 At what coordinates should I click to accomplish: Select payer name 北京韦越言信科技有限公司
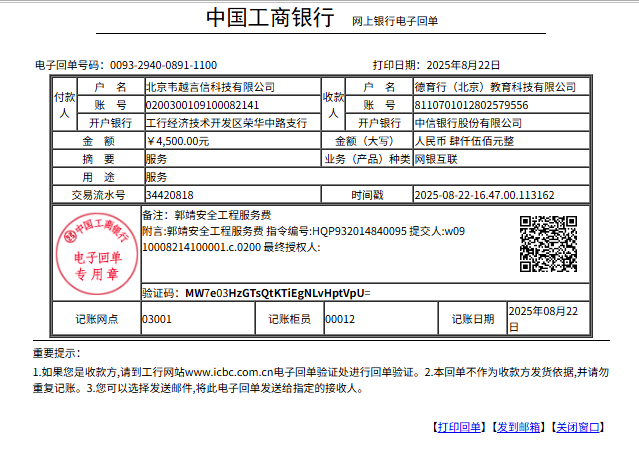[x=210, y=87]
